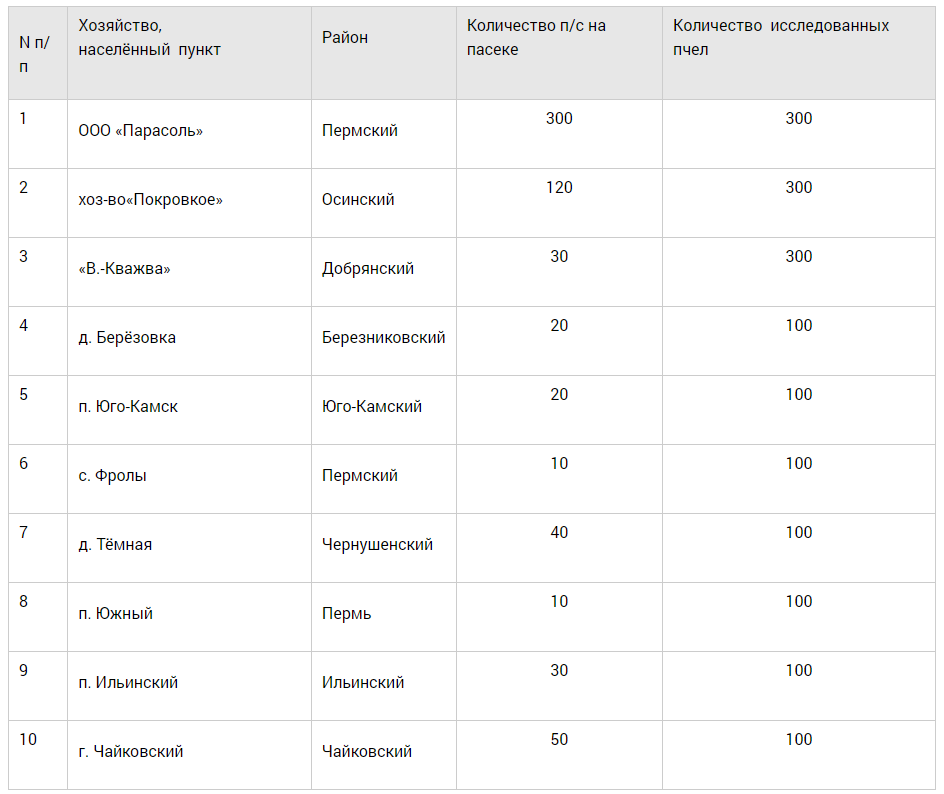
Task: Click the 'Количество п/с на пасеке' header
Action: [536, 38]
